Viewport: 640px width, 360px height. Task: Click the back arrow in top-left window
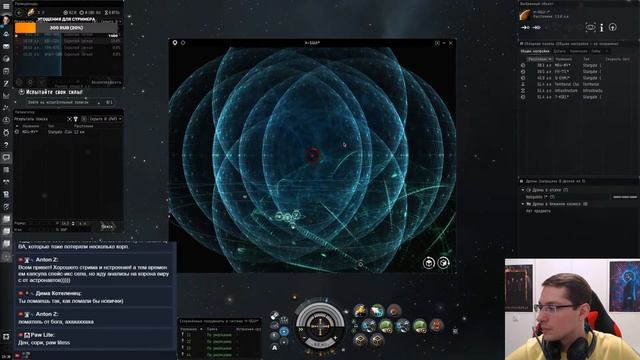19,13
